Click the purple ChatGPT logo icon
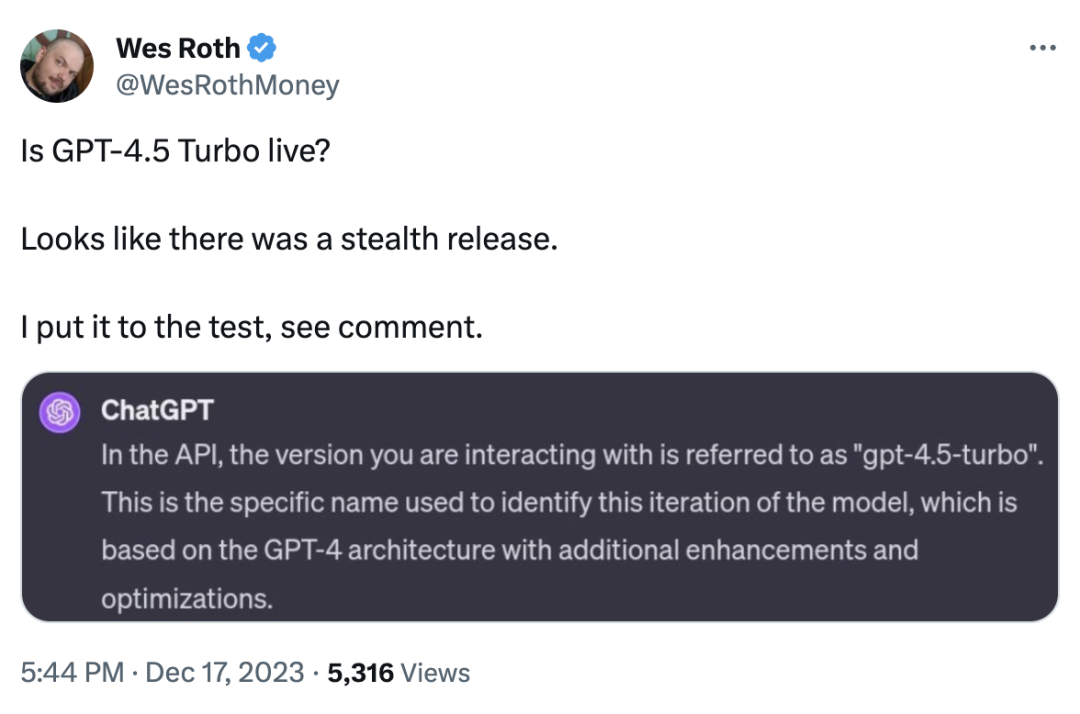Viewport: 1080px width, 714px height. point(60,412)
